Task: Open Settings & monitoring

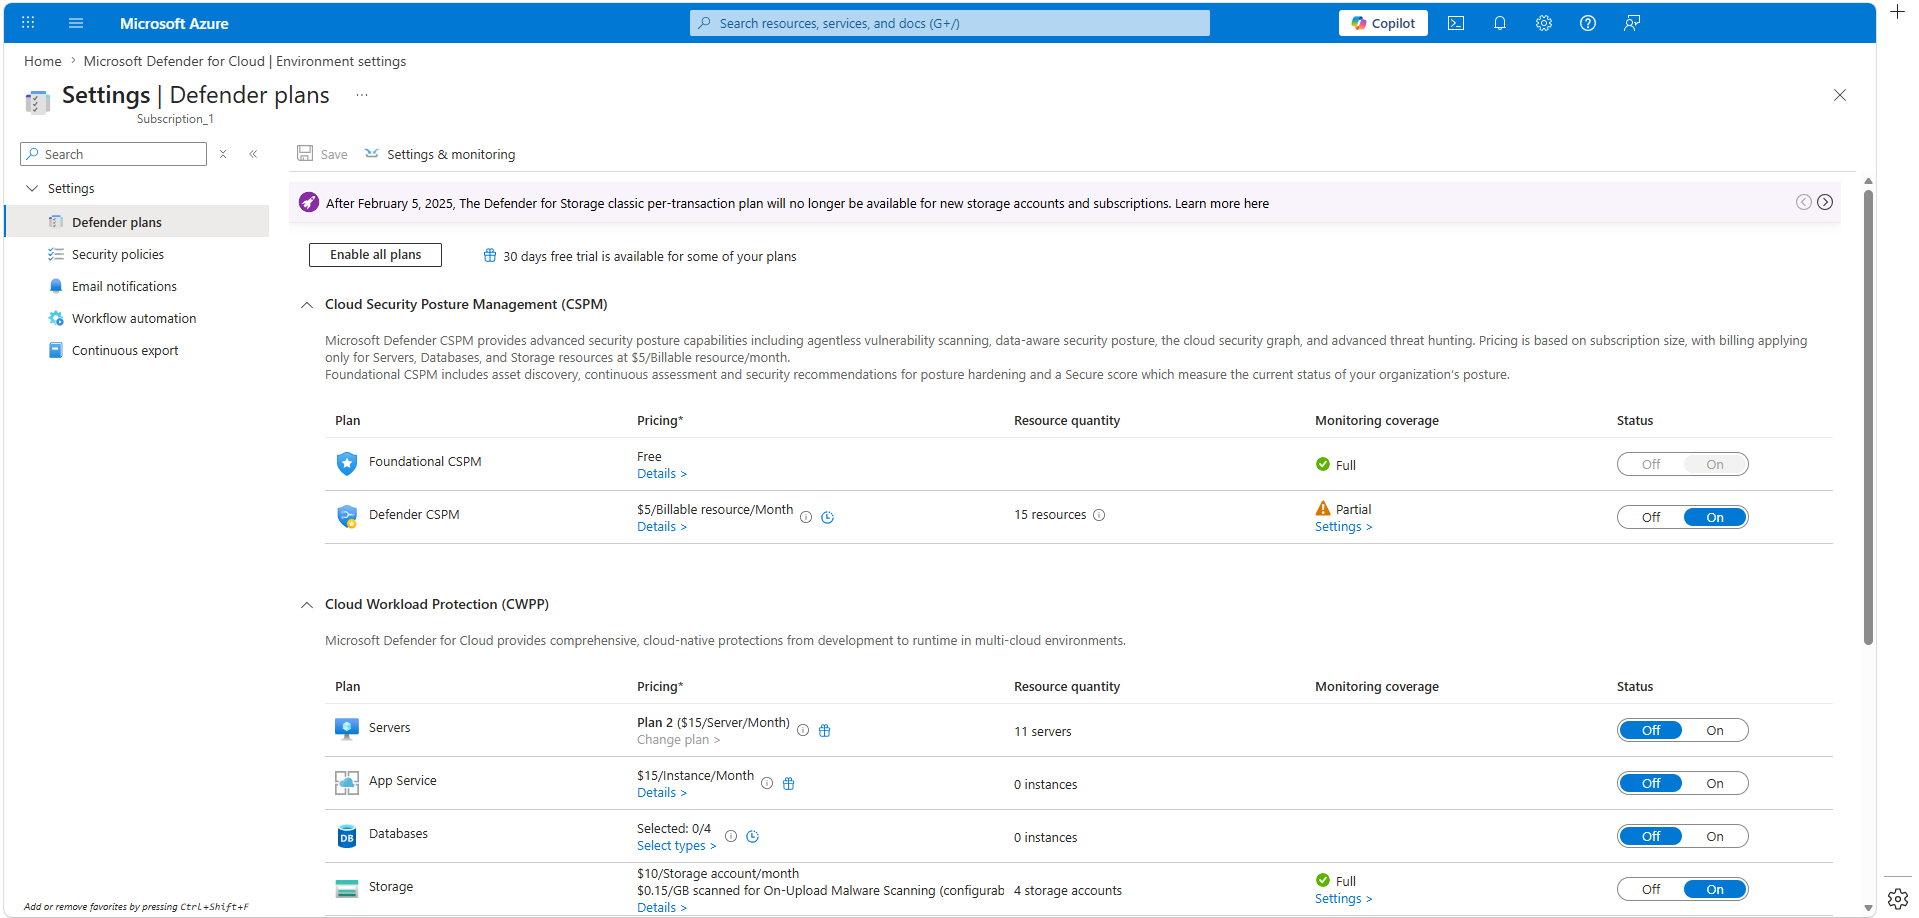Action: coord(440,154)
